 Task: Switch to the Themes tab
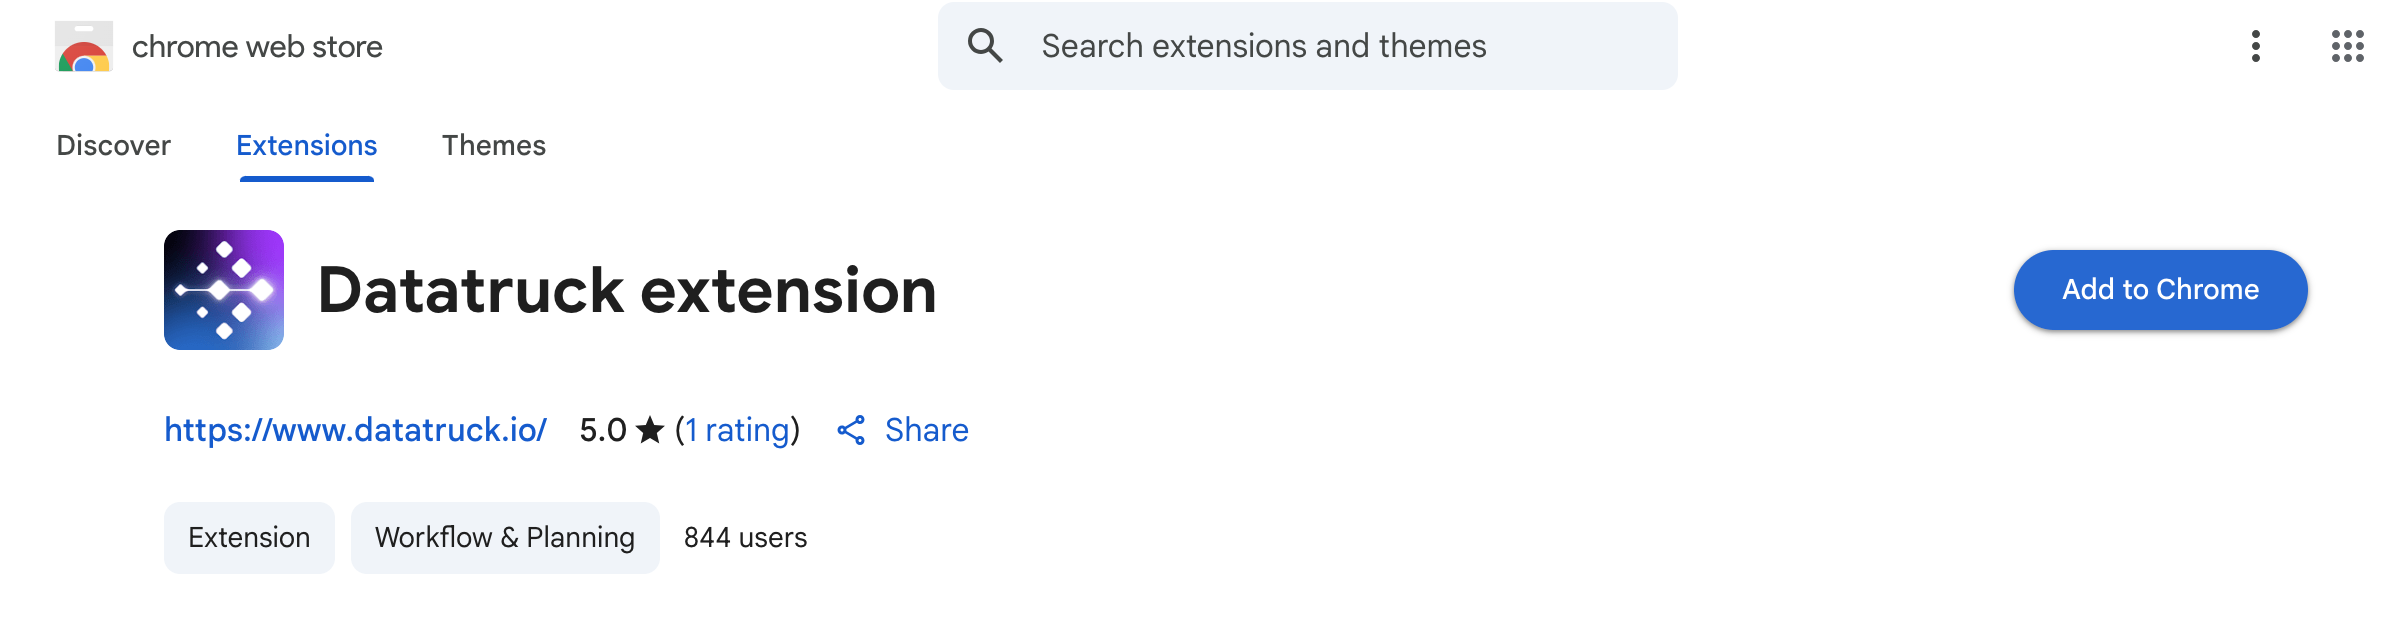[494, 146]
